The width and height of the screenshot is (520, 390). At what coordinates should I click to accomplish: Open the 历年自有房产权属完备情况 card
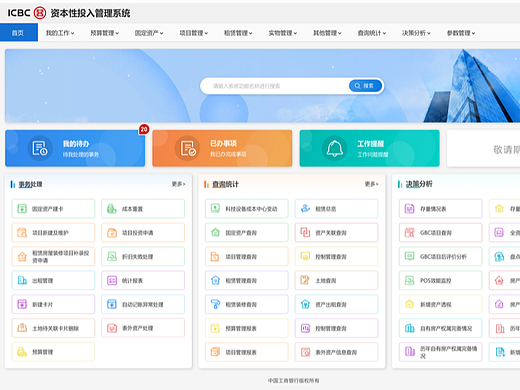(441, 352)
